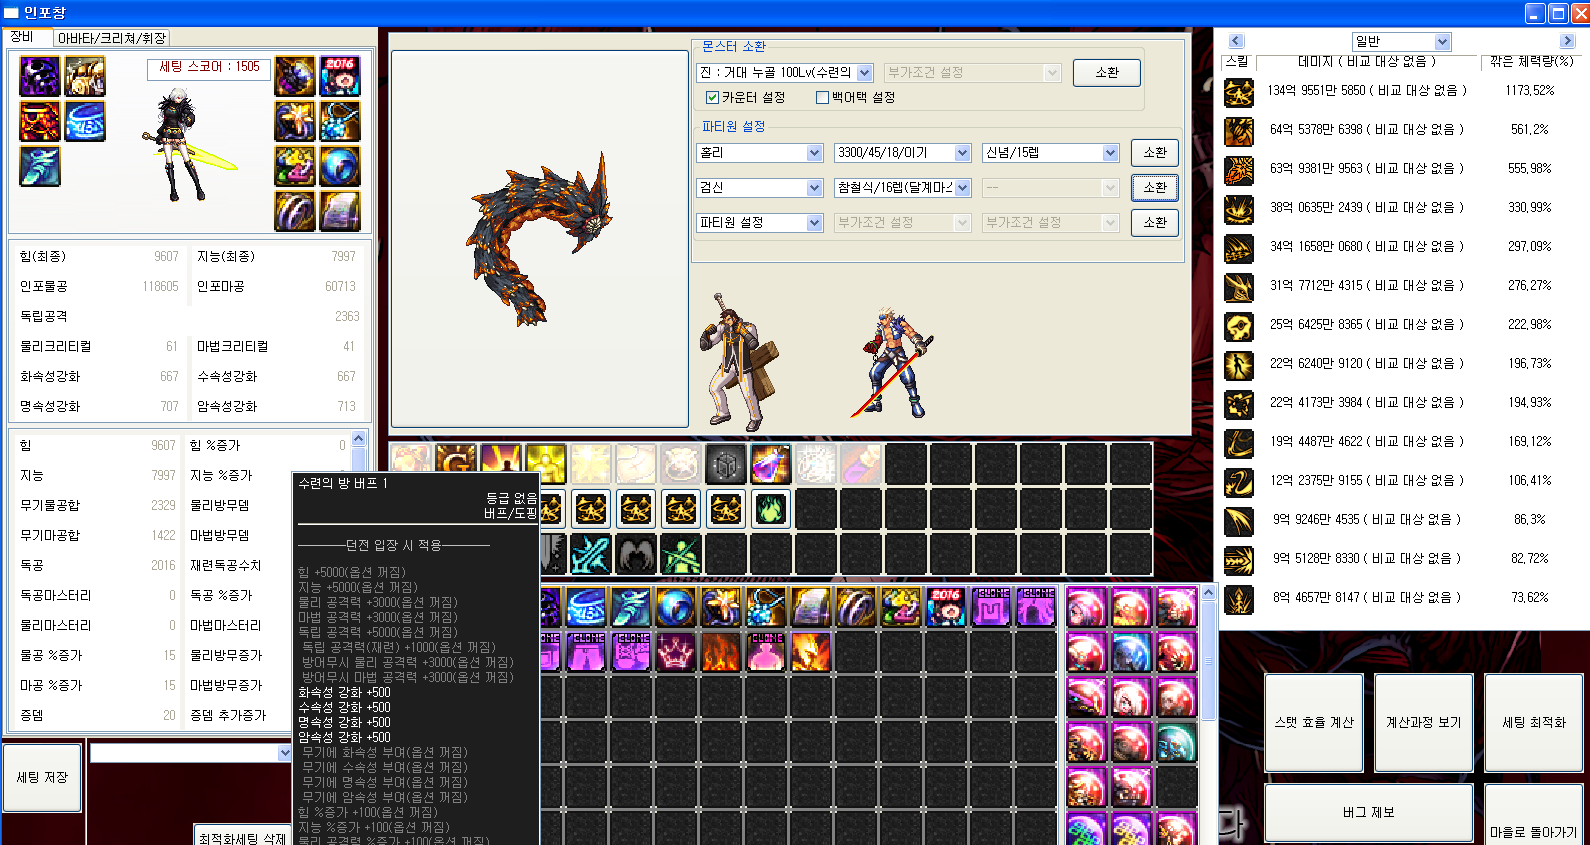Click 소환 button on the 홀리 row
Viewport: 1590px width, 845px height.
[1155, 153]
